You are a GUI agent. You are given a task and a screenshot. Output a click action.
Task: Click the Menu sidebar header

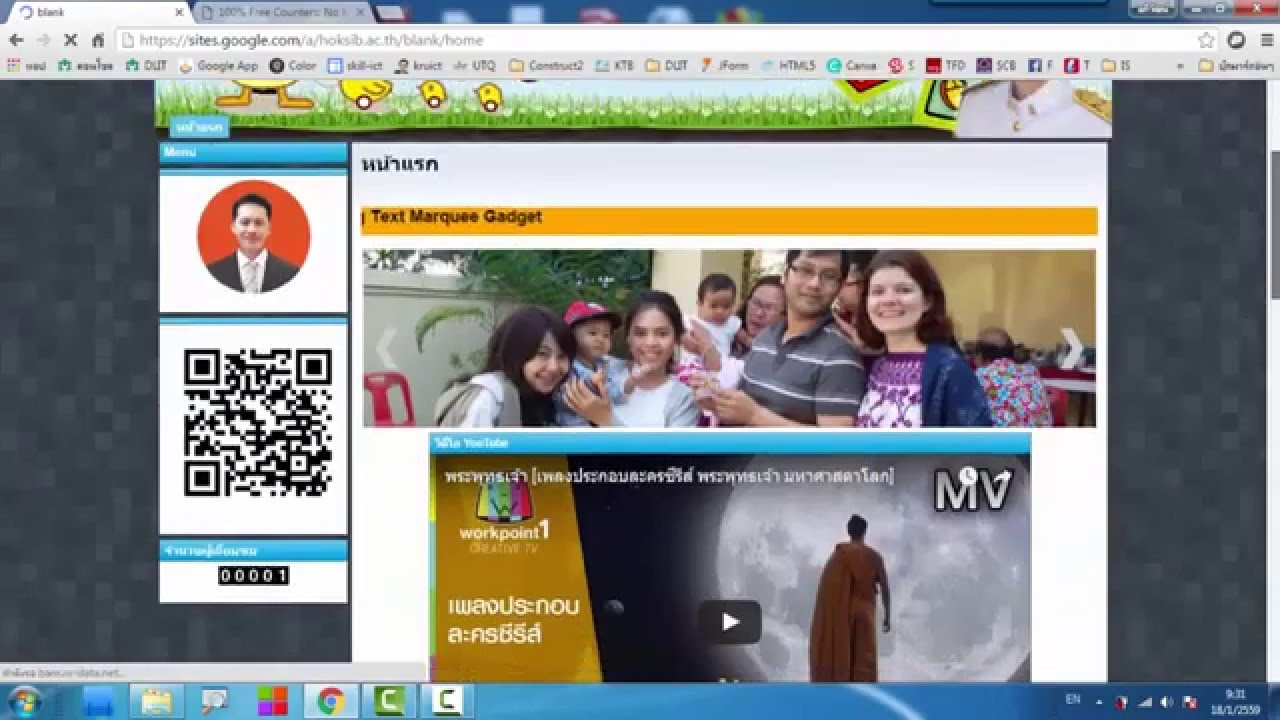pos(253,153)
